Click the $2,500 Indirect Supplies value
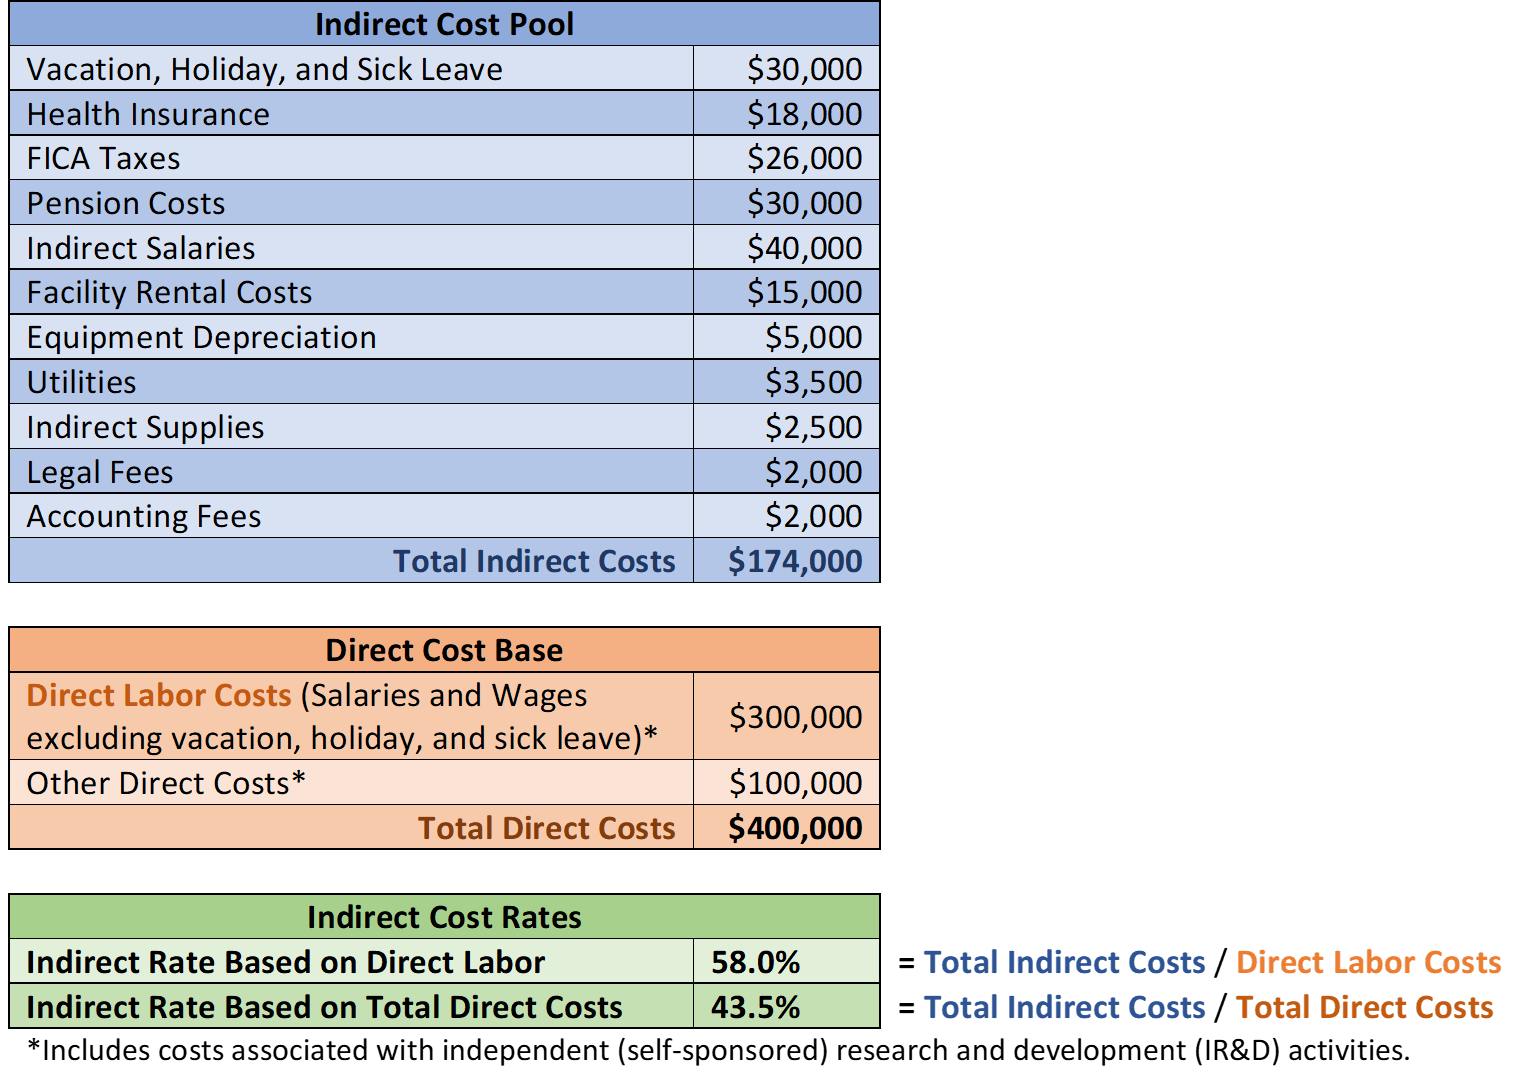This screenshot has height=1081, width=1516. pyautogui.click(x=787, y=426)
